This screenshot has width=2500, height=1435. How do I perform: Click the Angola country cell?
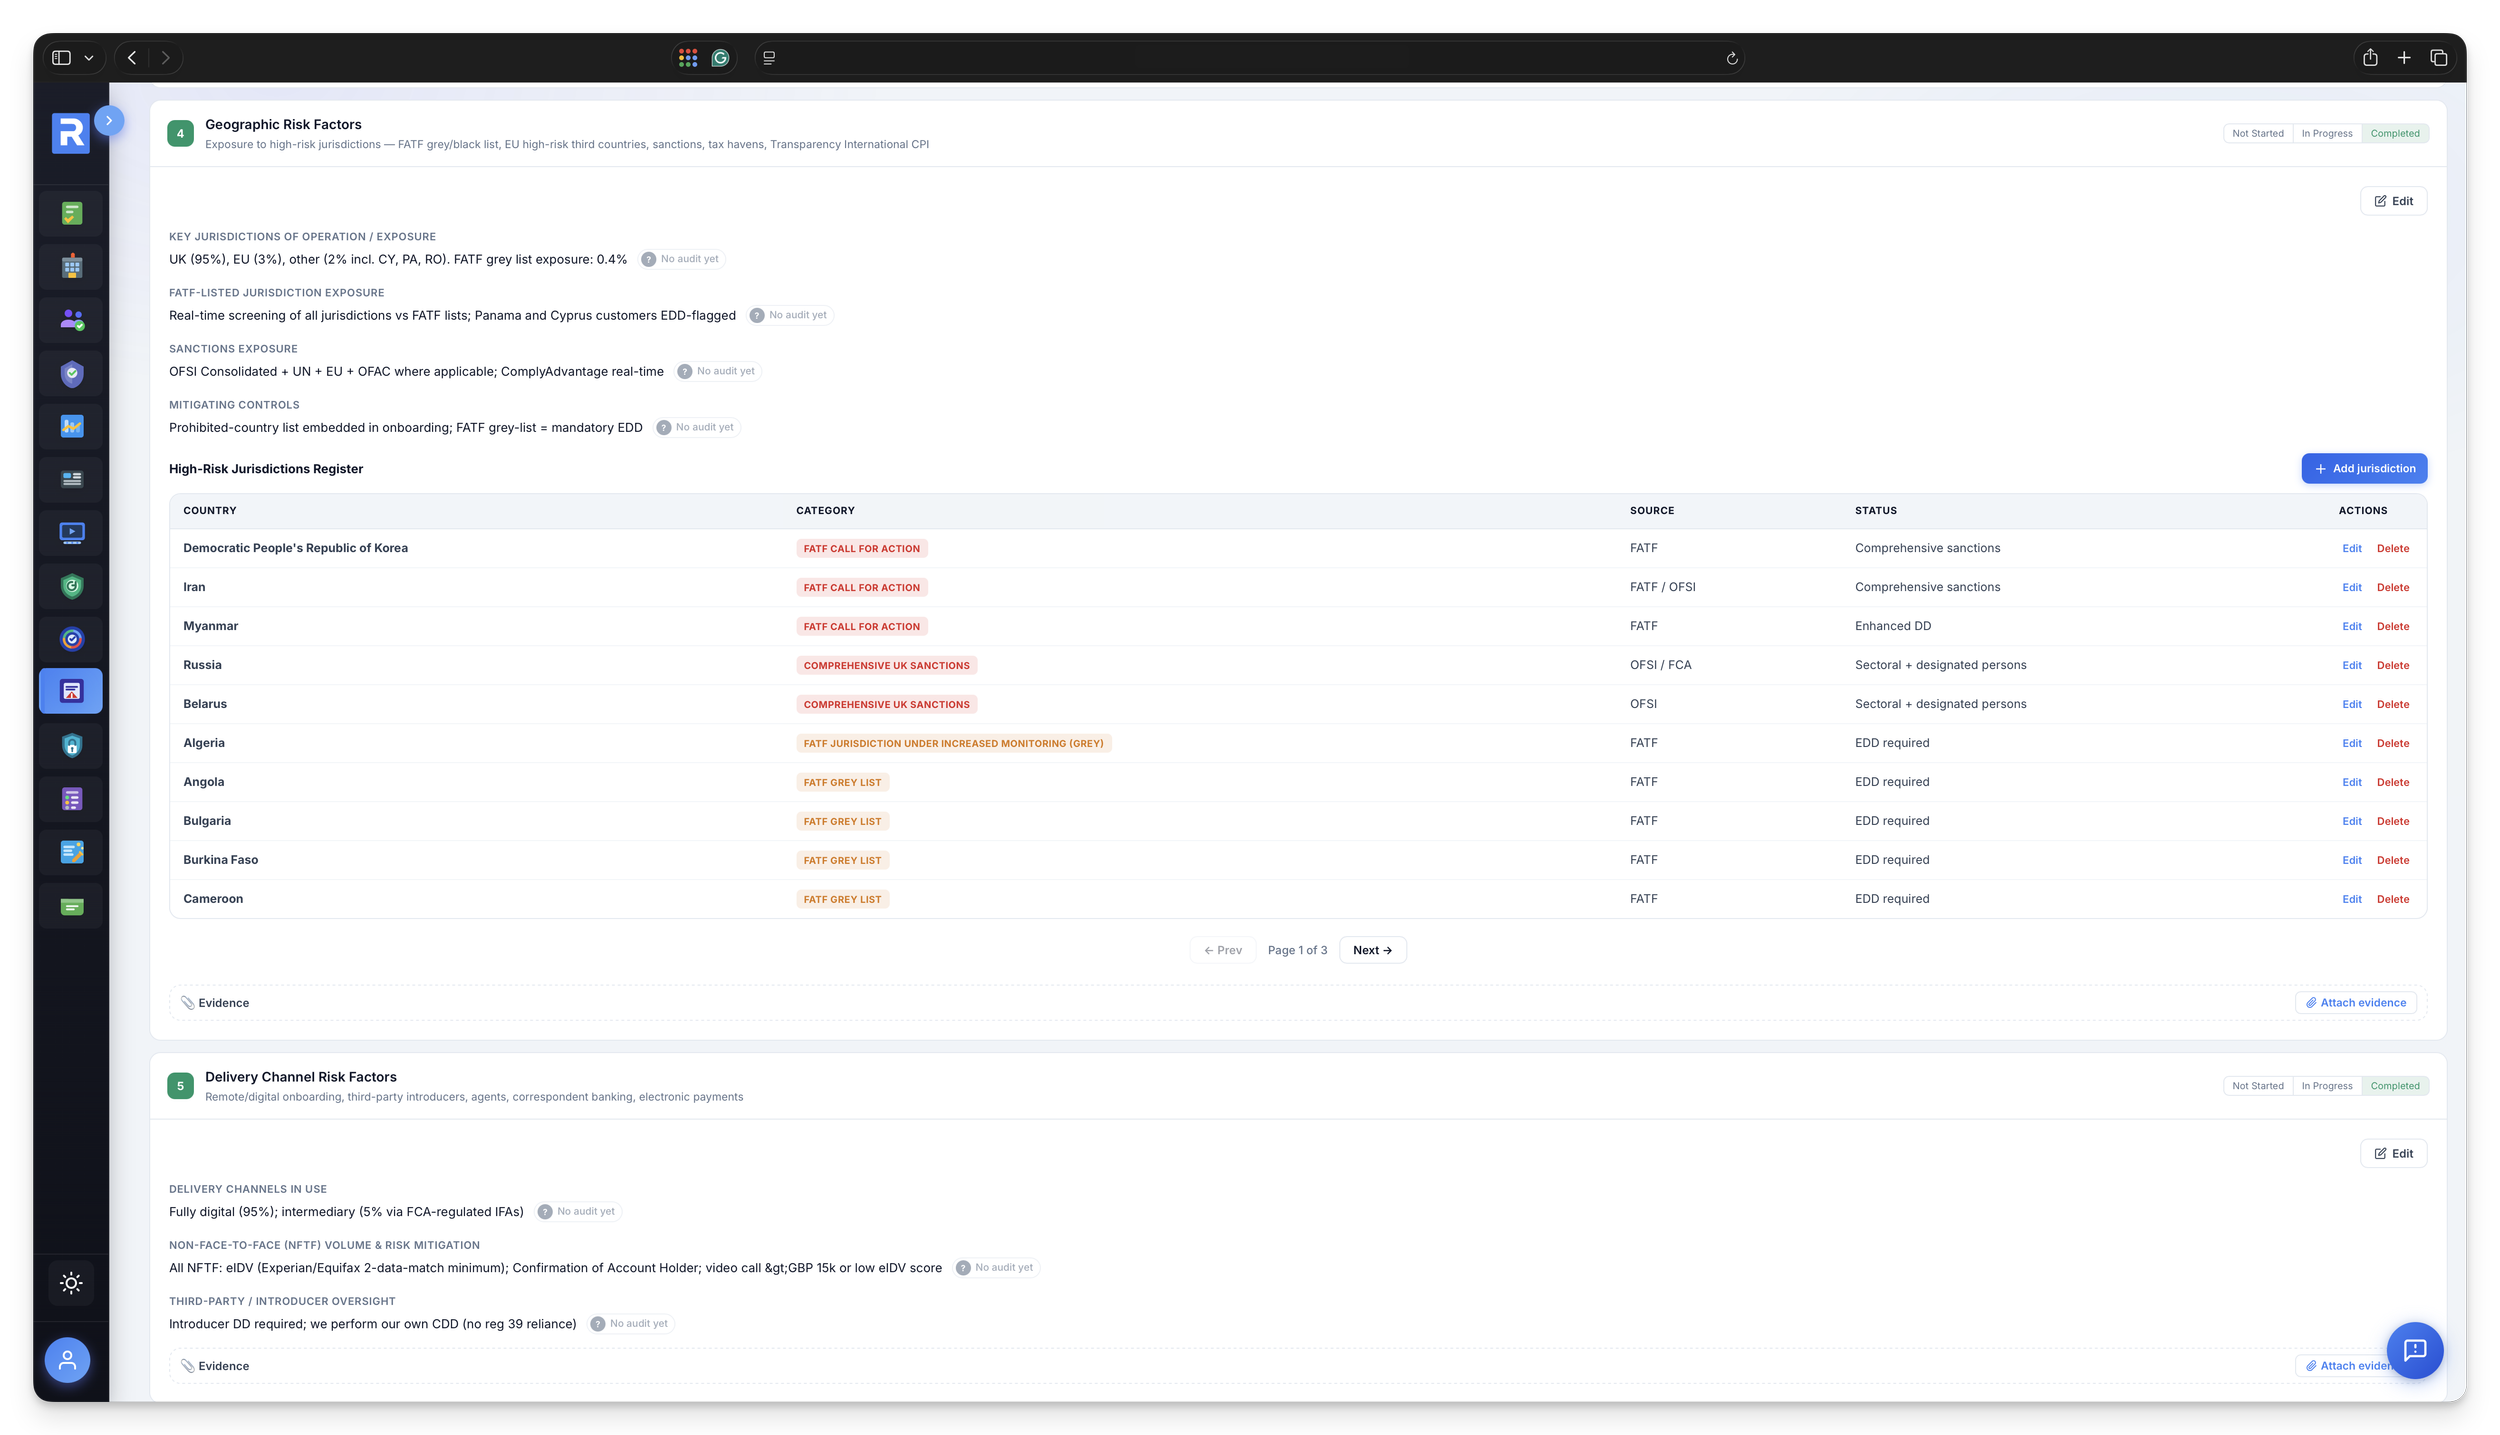tap(203, 782)
